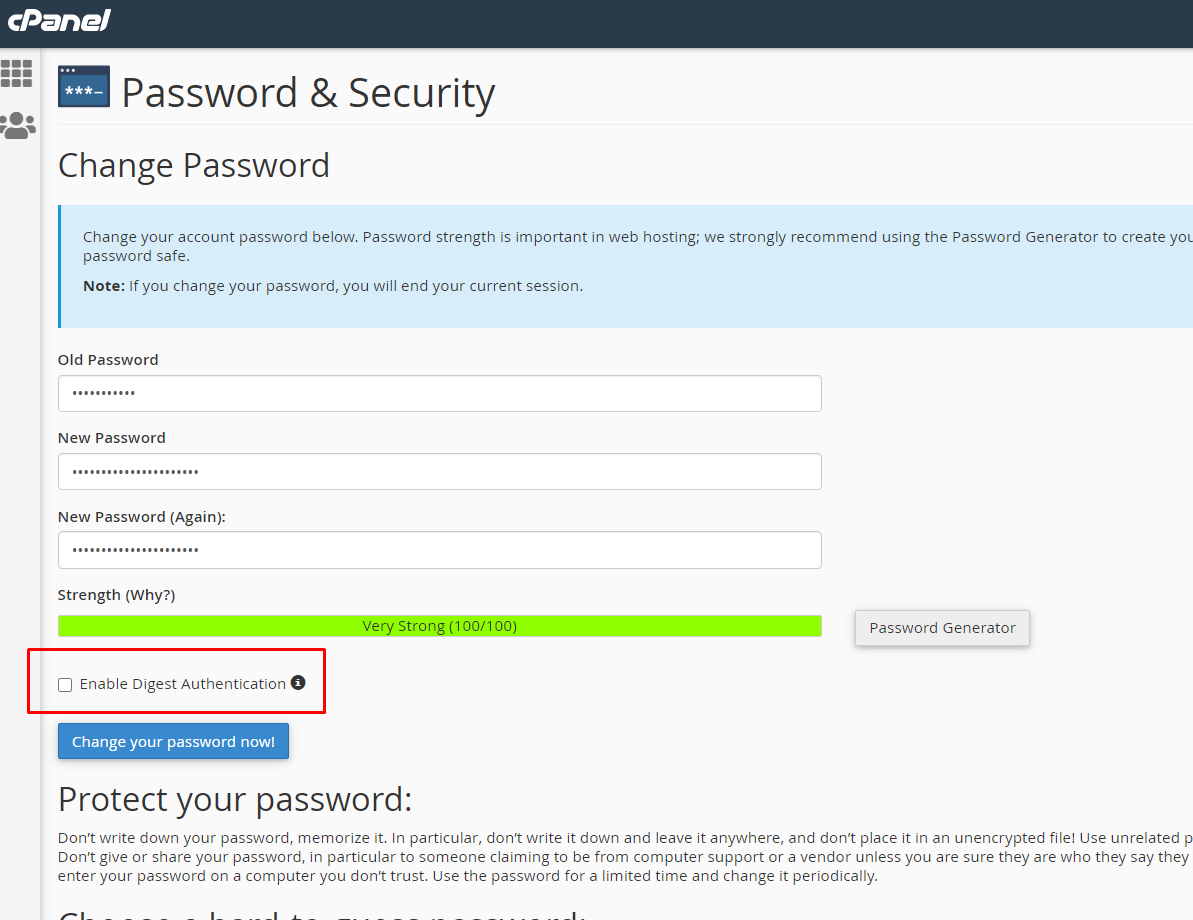Click the Password & Security page icon

(x=84, y=87)
